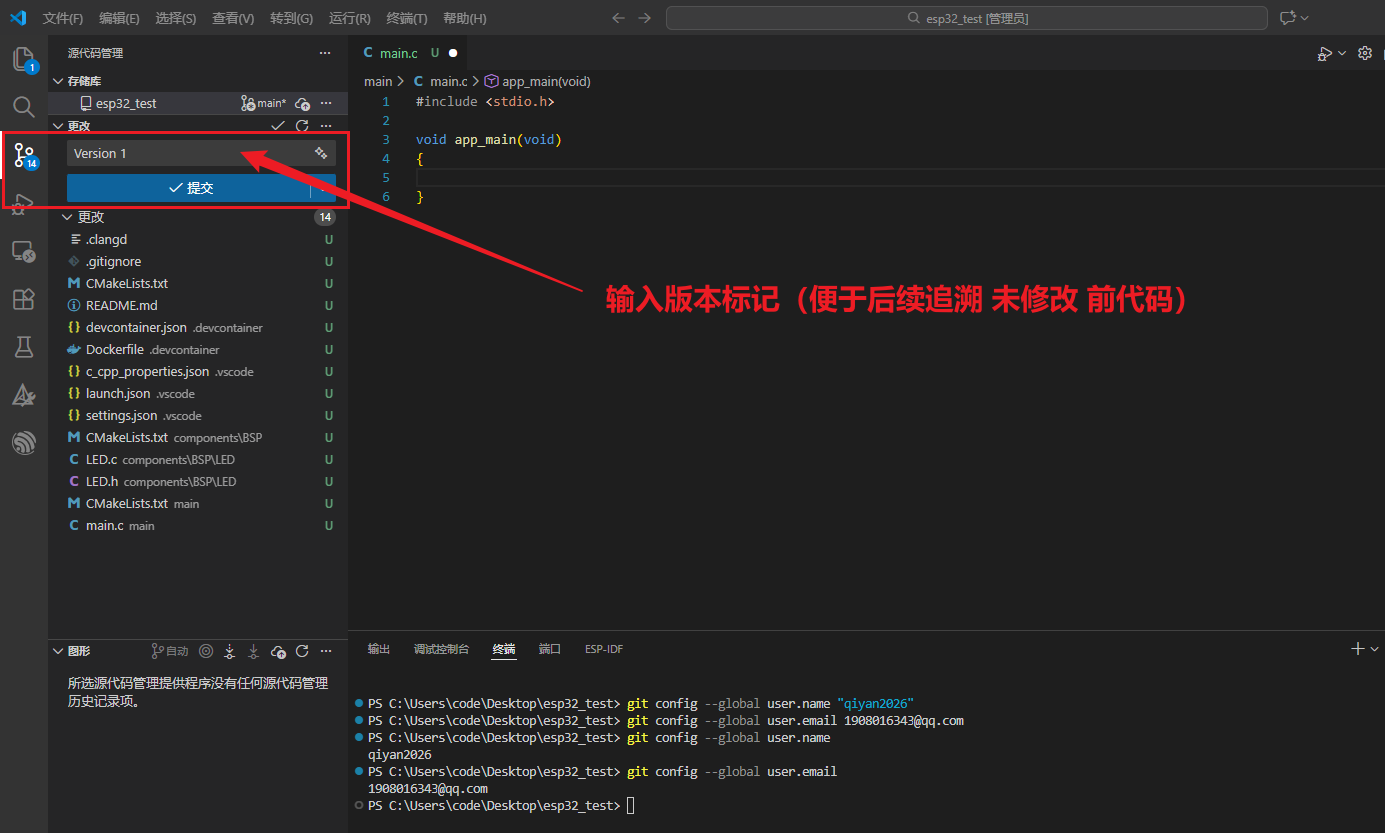Viewport: 1385px width, 833px height.
Task: Click the pull icon in the 图形 panel
Action: (x=252, y=650)
